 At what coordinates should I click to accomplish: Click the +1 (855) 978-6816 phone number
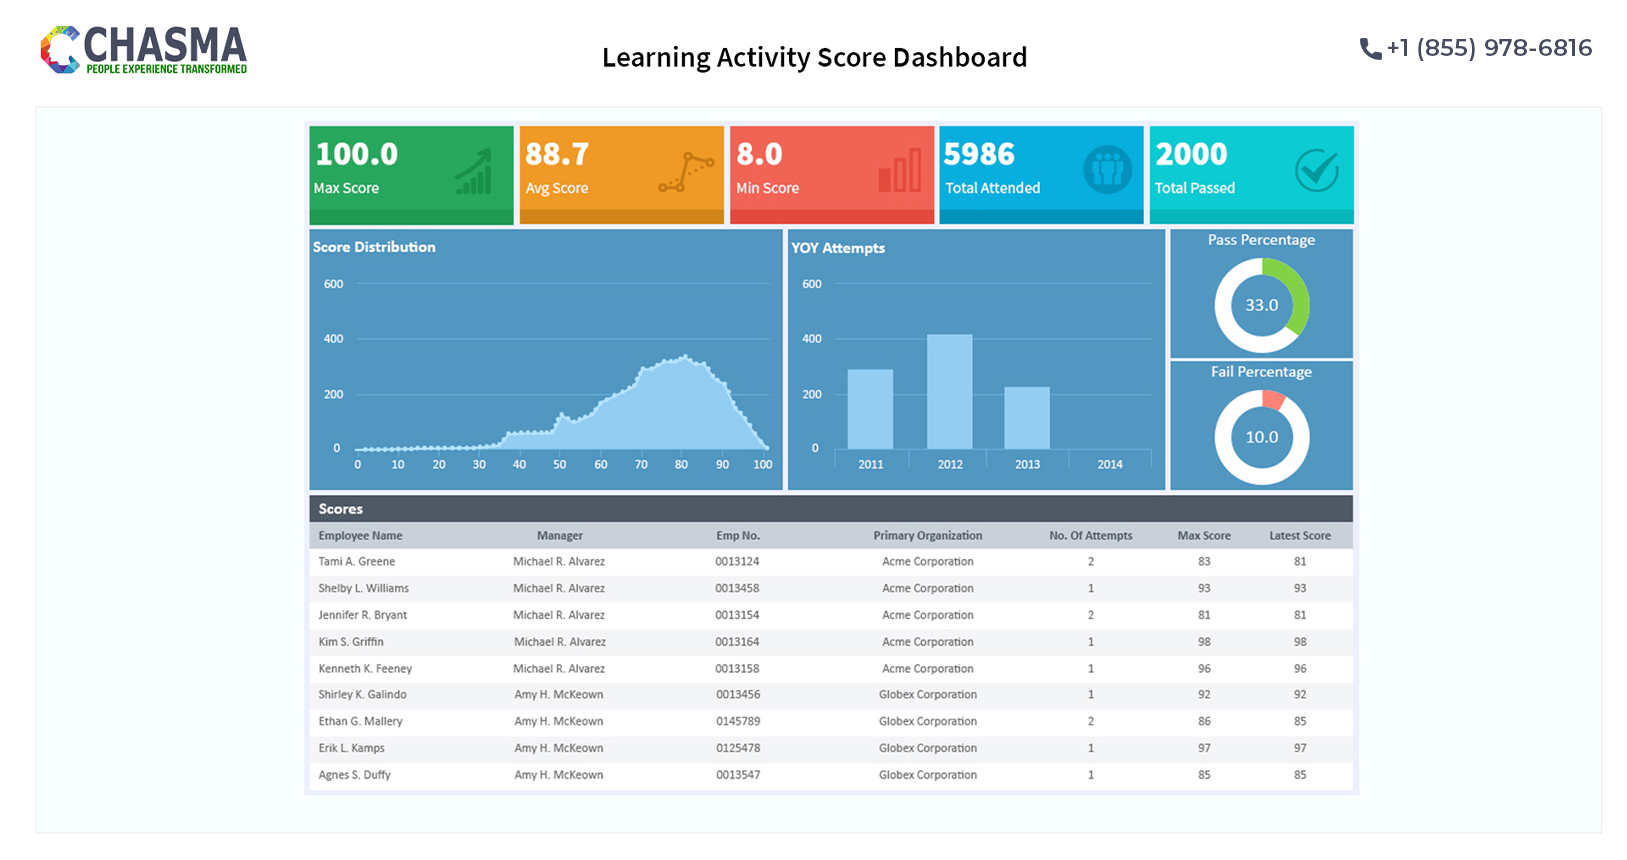1488,48
